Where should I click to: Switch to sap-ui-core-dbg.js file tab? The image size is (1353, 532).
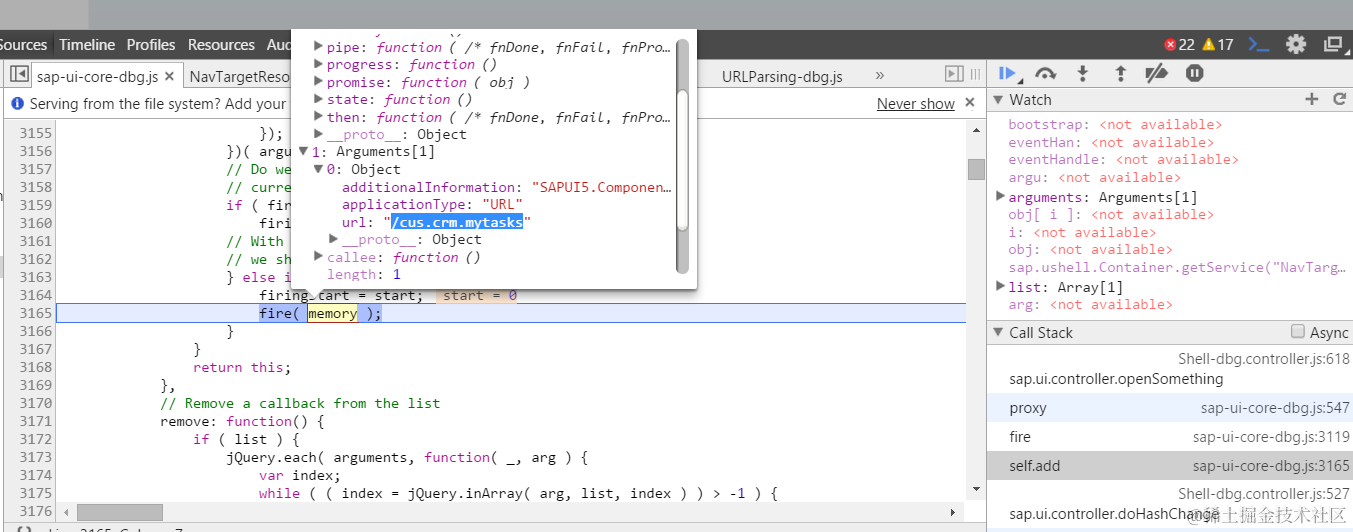click(x=97, y=76)
